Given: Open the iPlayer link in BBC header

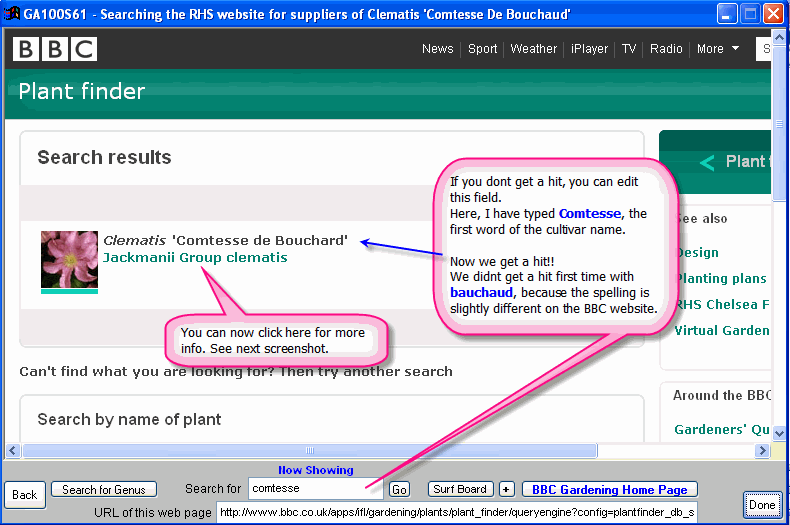Looking at the screenshot, I should point(589,49).
